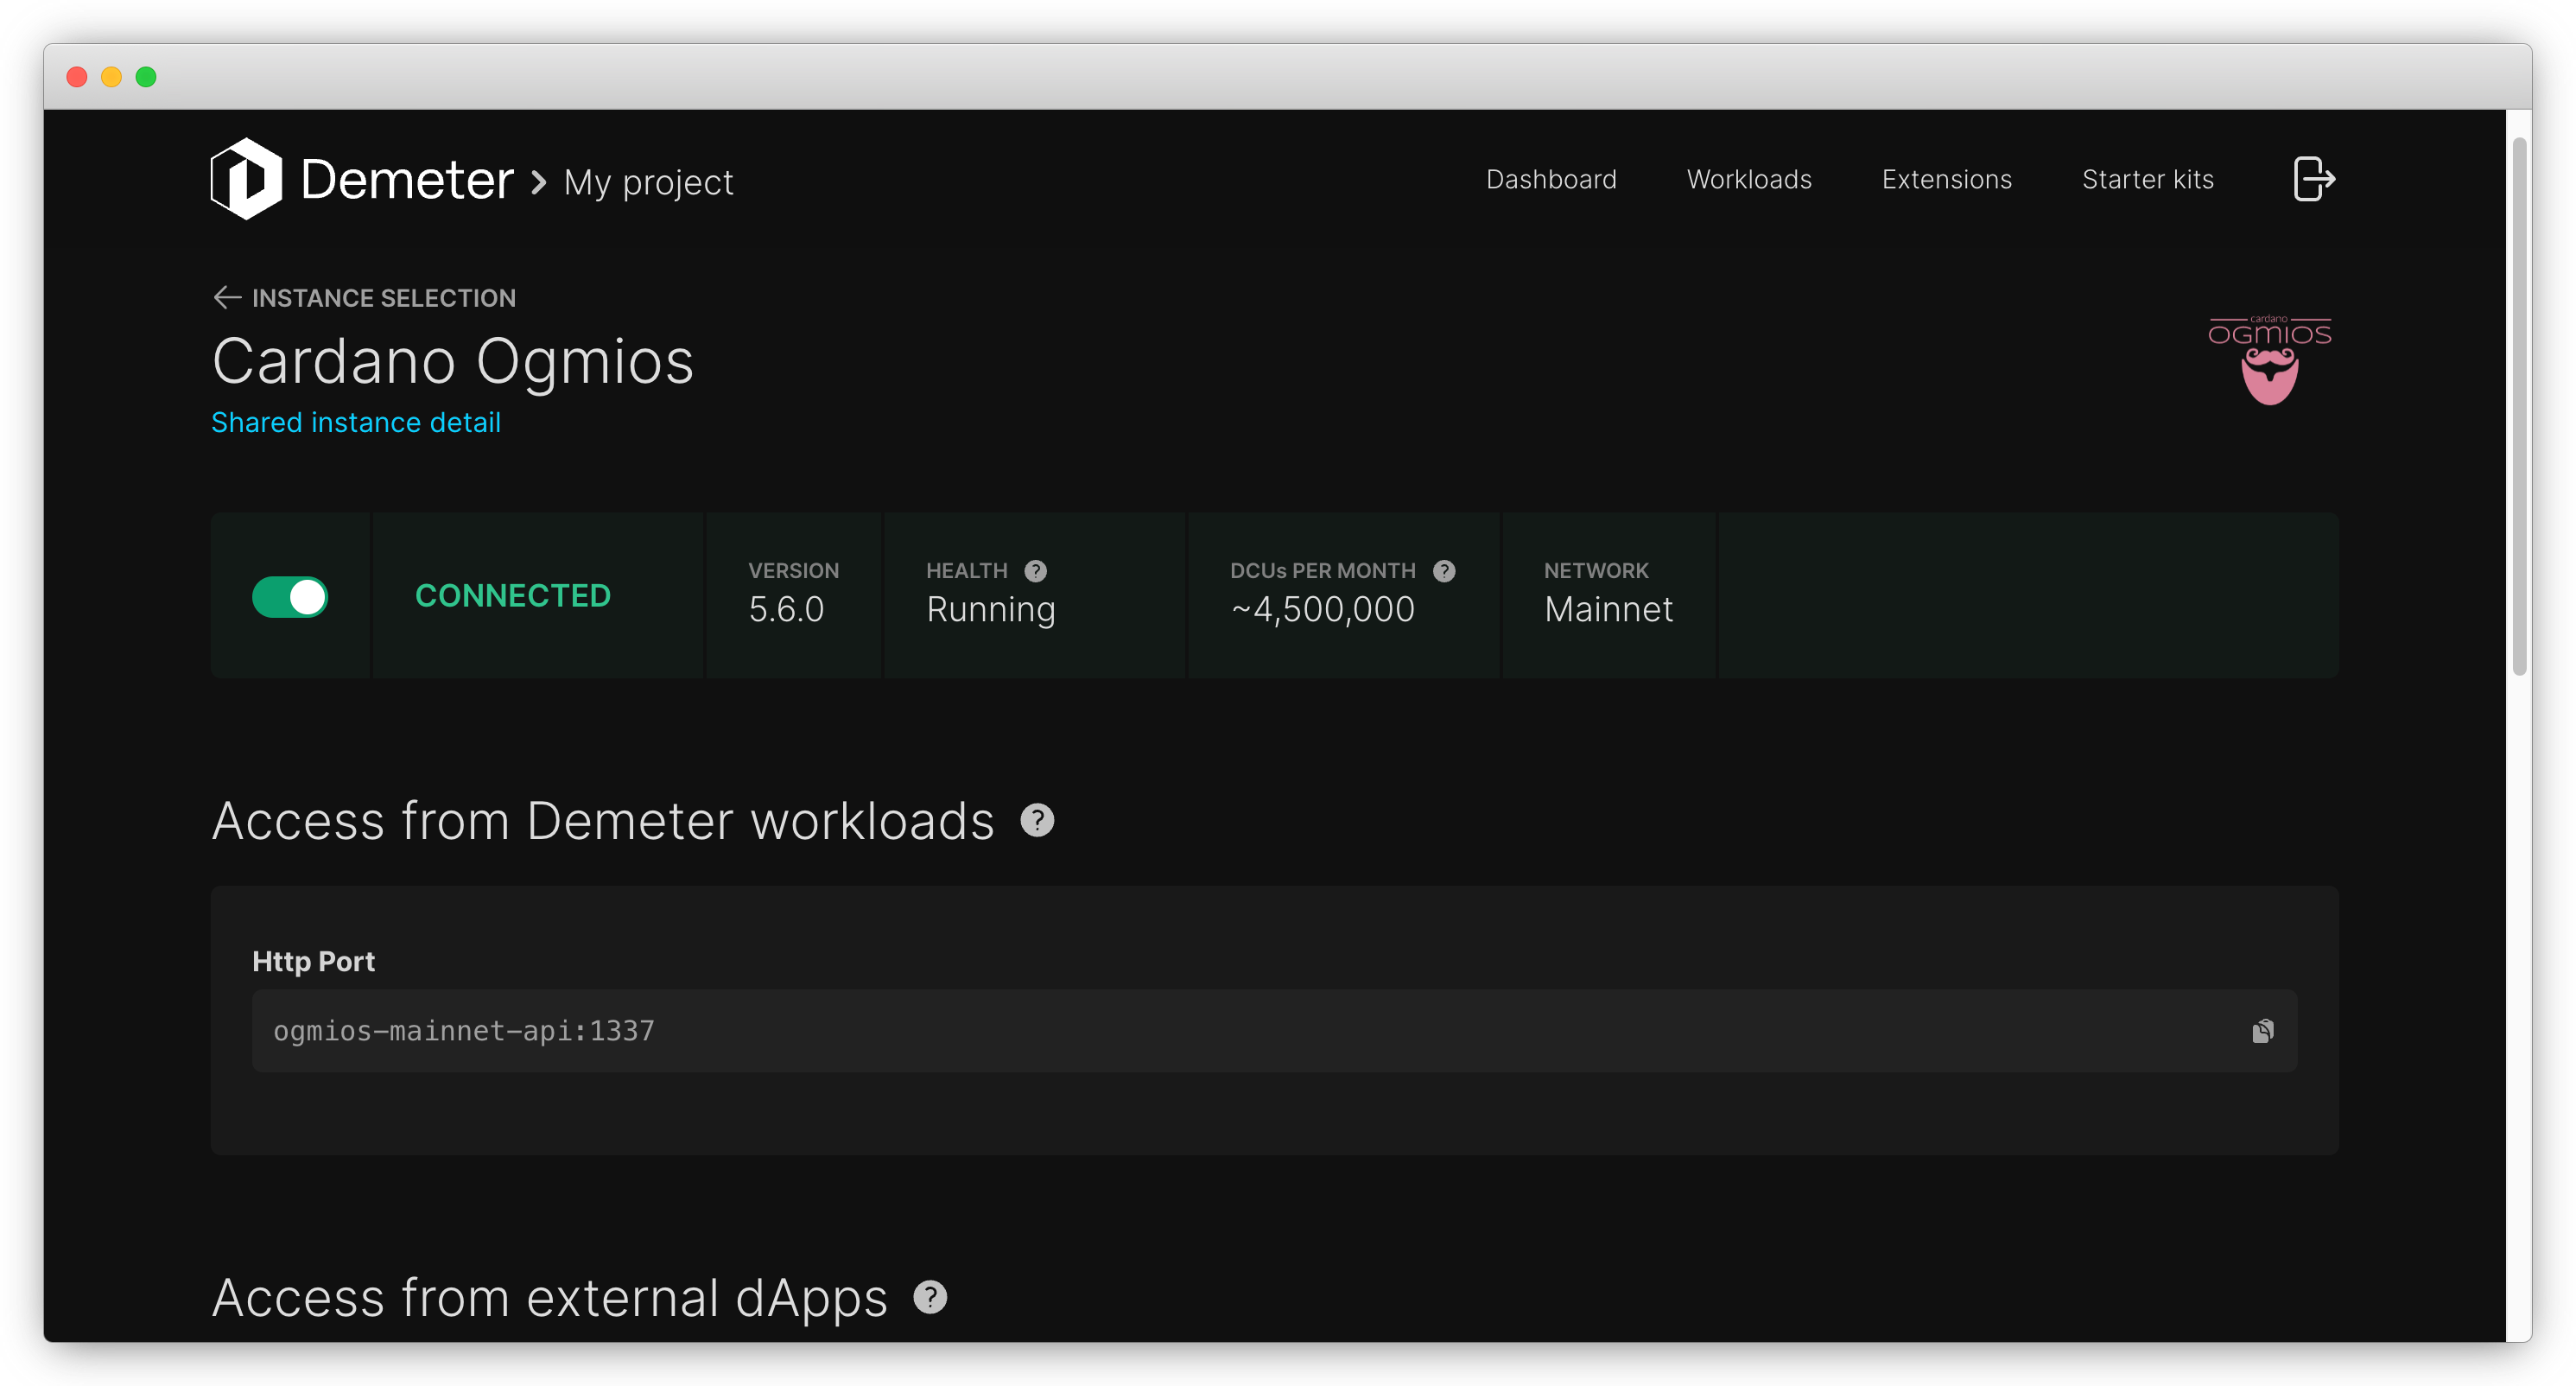Click the red window close button
This screenshot has height=1386, width=2576.
point(77,77)
